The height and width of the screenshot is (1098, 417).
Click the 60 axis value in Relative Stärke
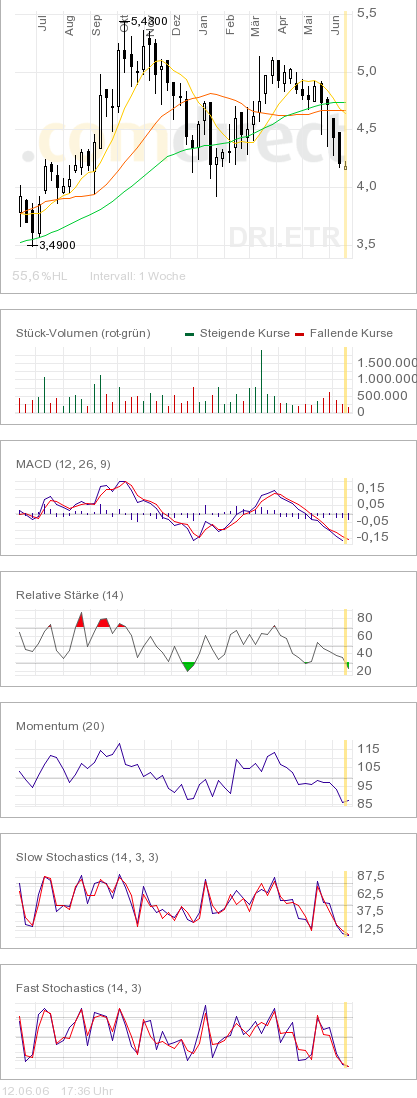coord(364,635)
